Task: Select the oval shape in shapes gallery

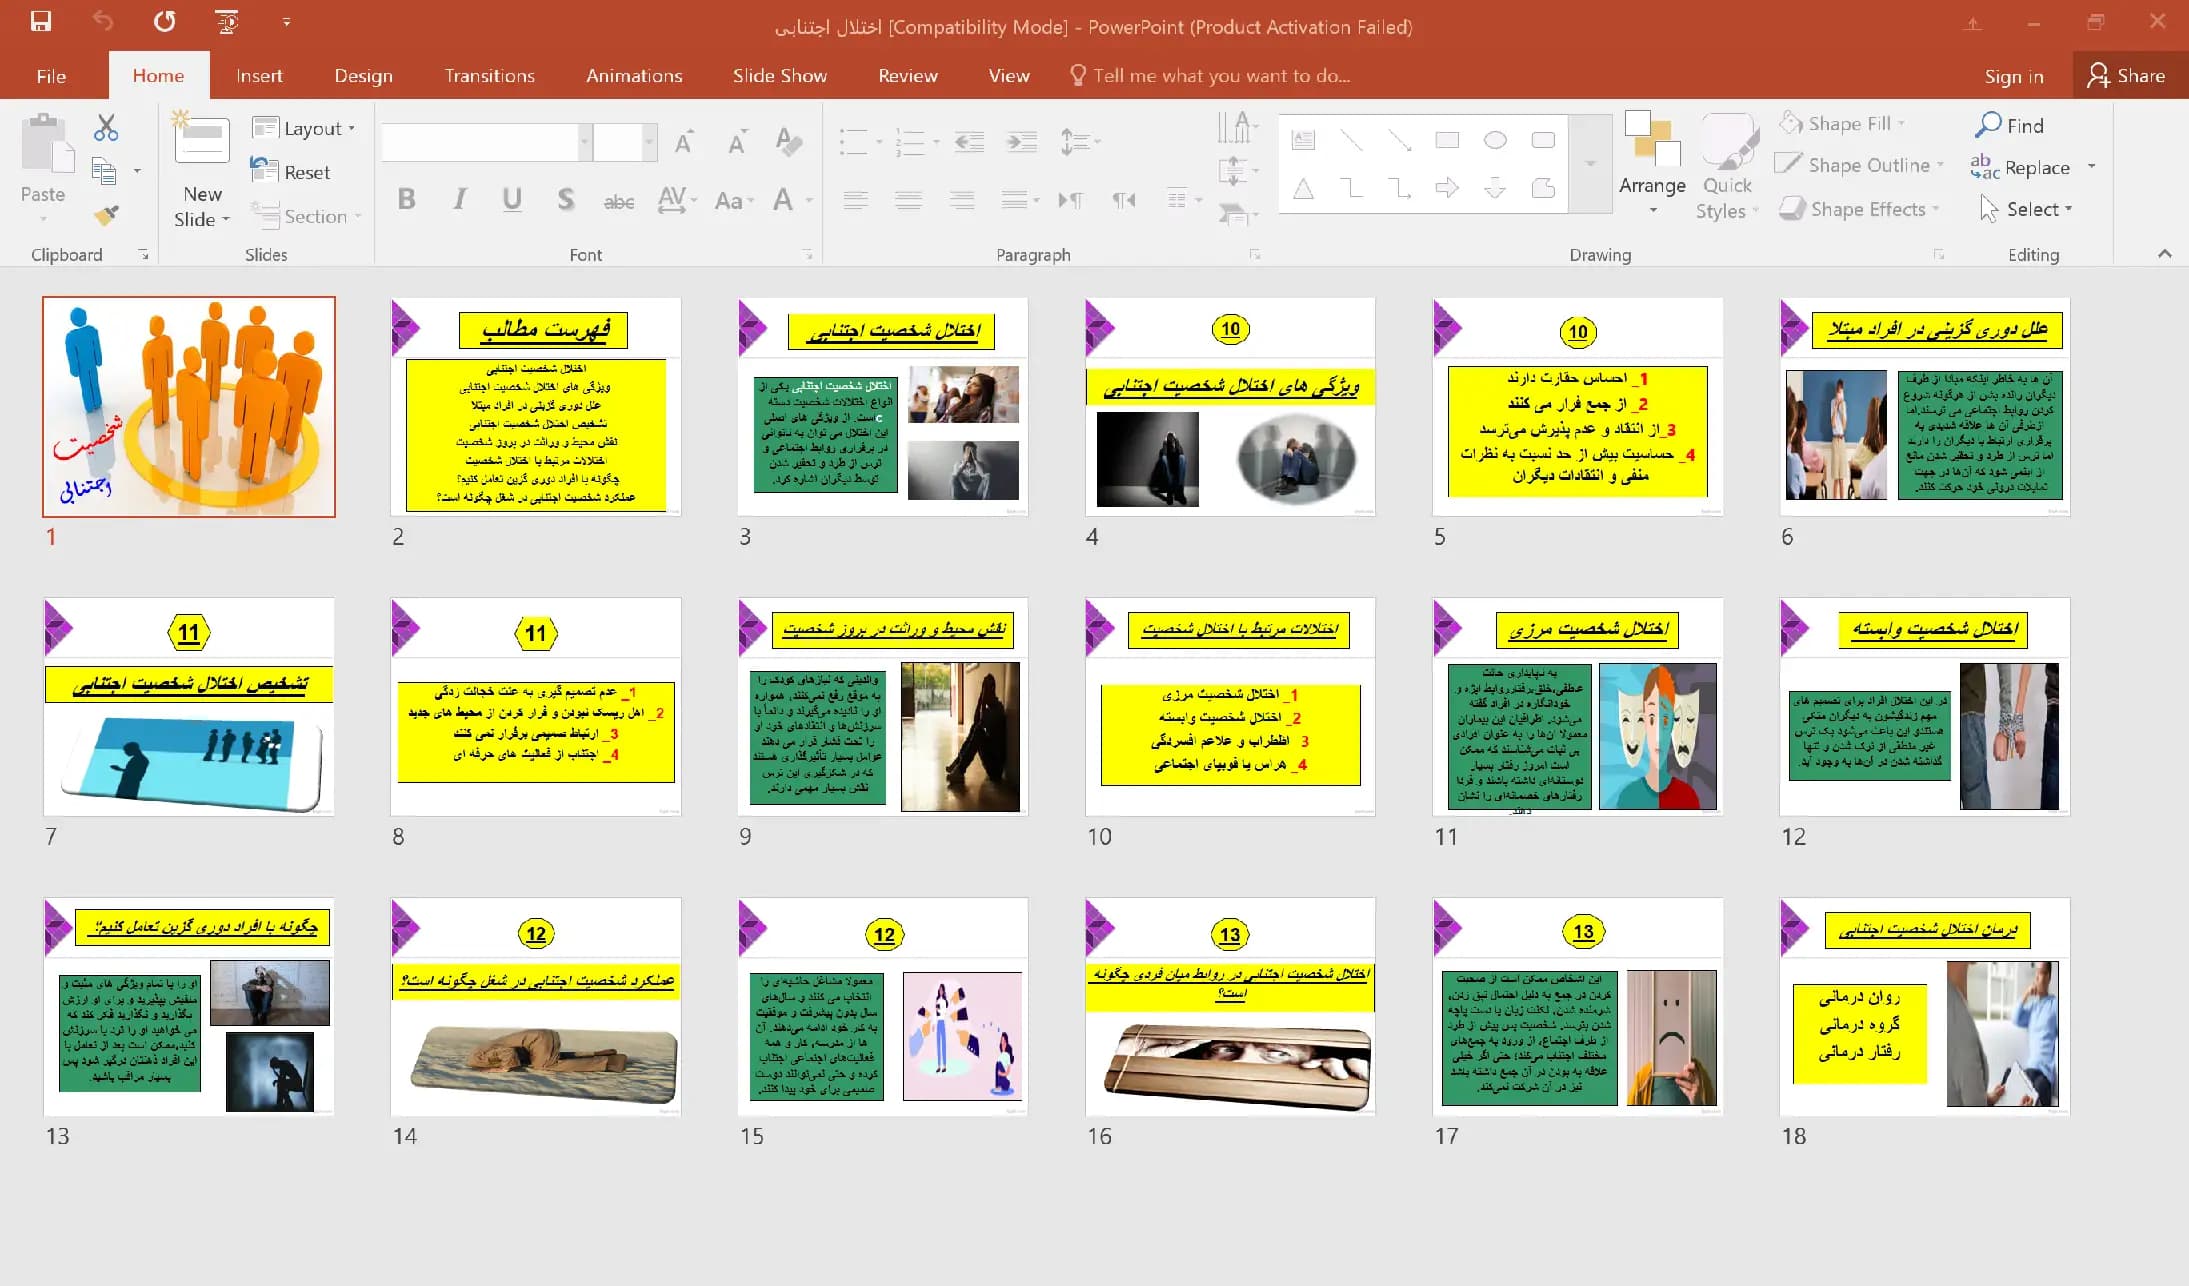Action: pos(1495,140)
